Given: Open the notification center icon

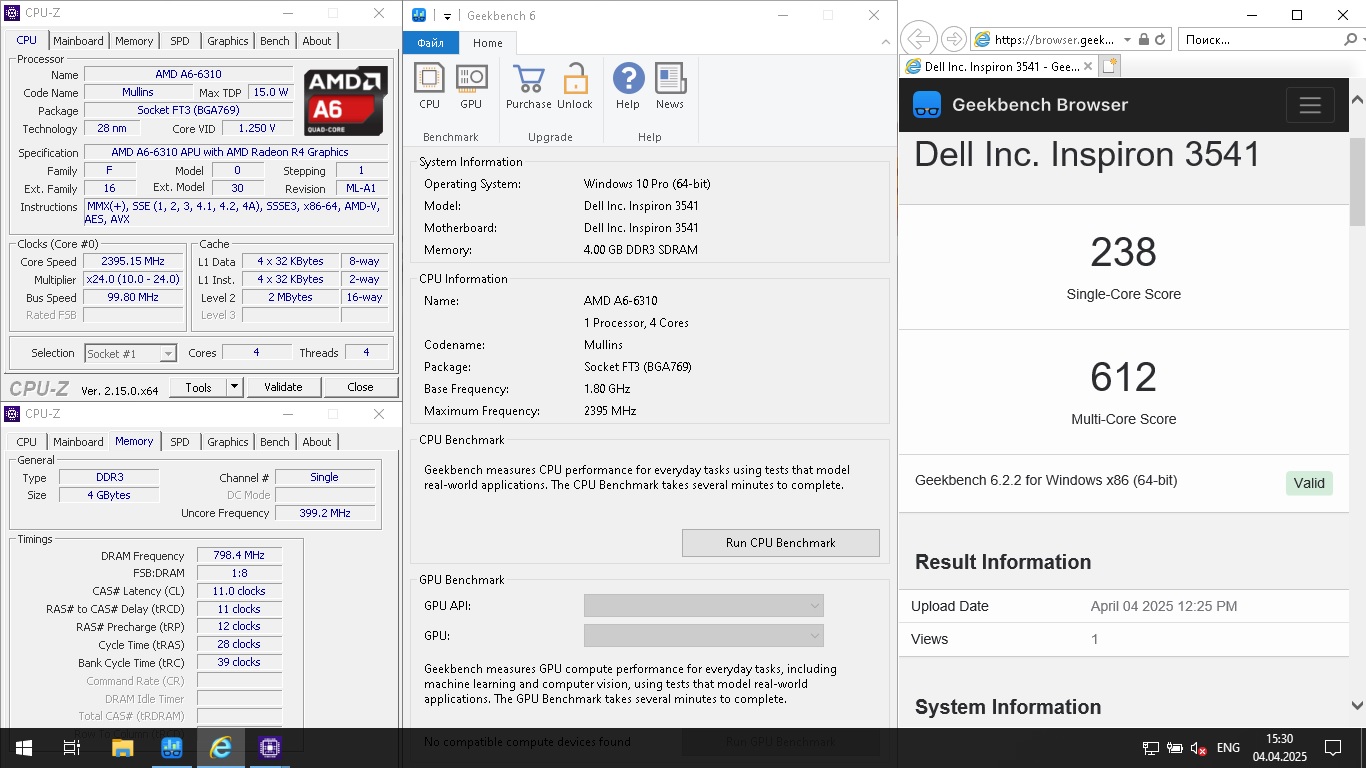Looking at the screenshot, I should pos(1333,748).
